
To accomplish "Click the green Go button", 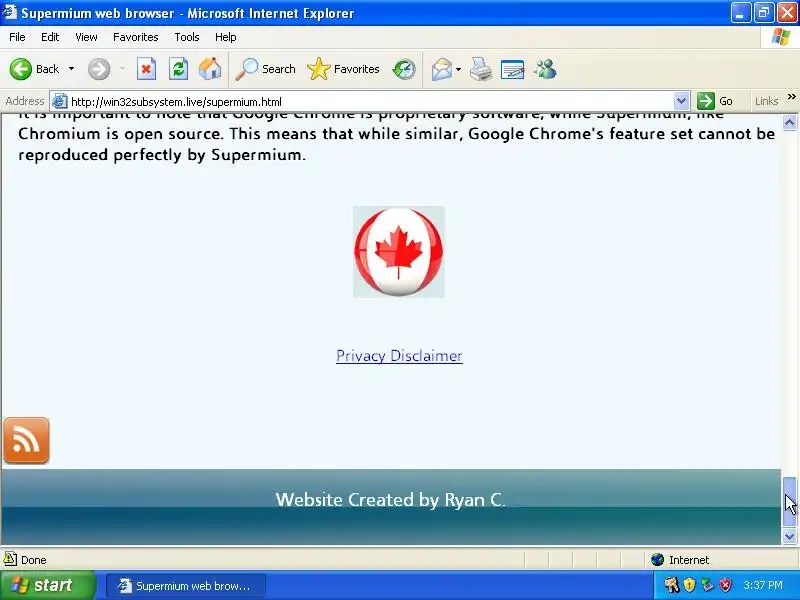I will 715,101.
